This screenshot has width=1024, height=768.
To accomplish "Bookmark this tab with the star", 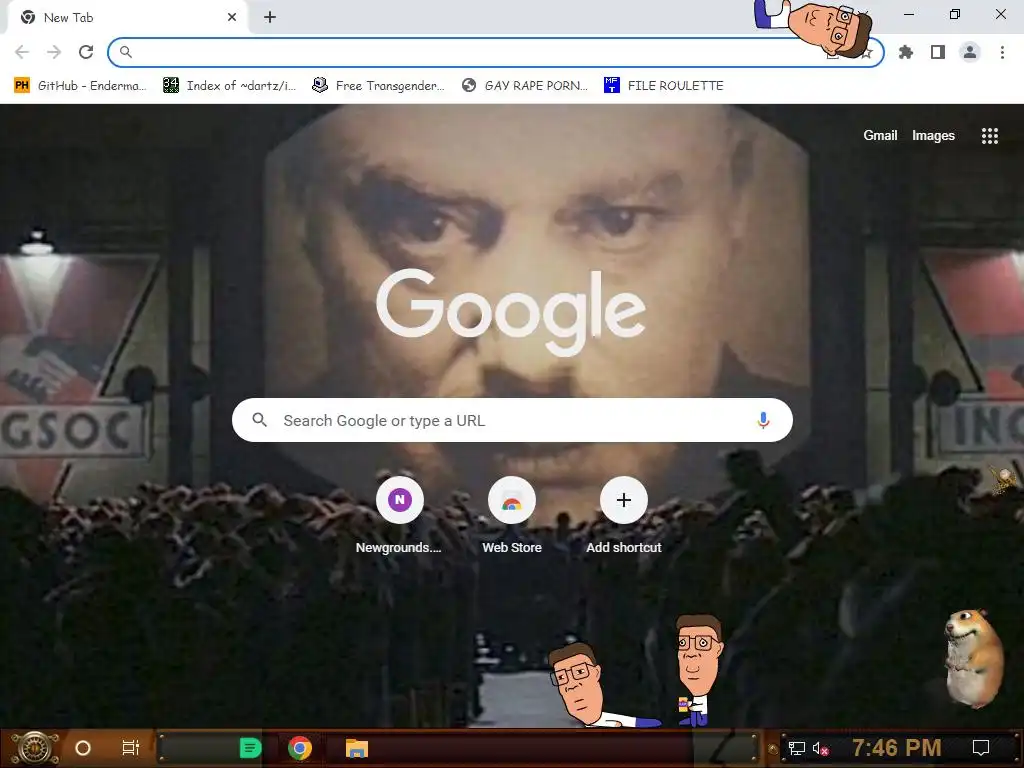I will pyautogui.click(x=867, y=54).
